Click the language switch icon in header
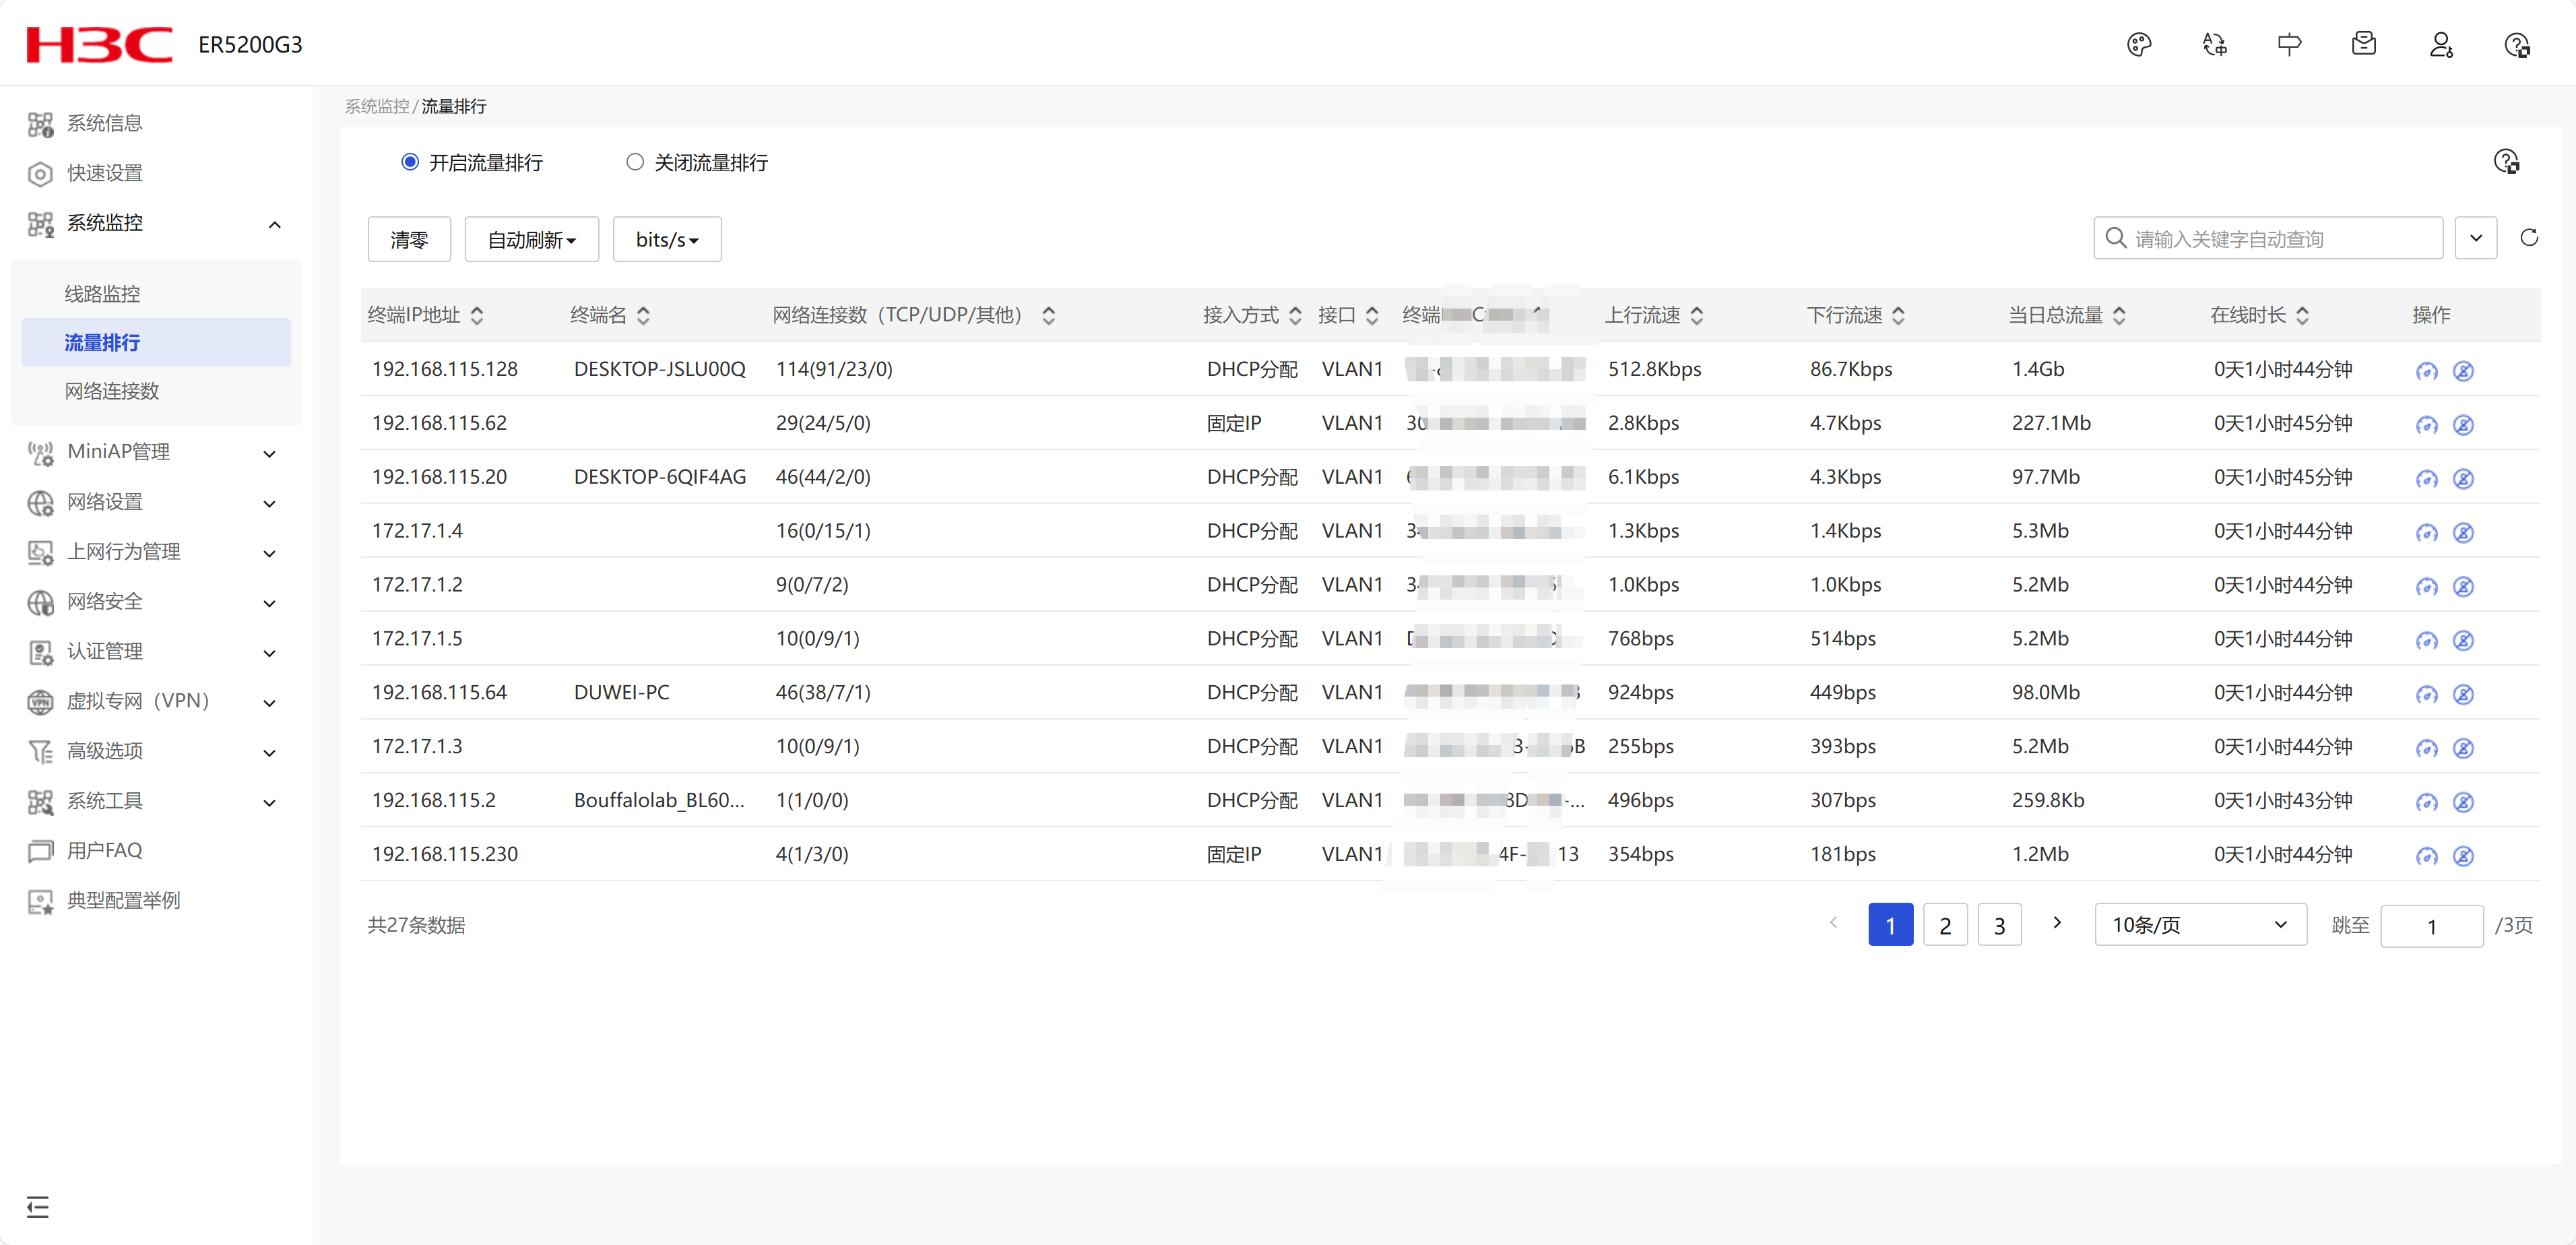The height and width of the screenshot is (1245, 2576). (x=2214, y=45)
